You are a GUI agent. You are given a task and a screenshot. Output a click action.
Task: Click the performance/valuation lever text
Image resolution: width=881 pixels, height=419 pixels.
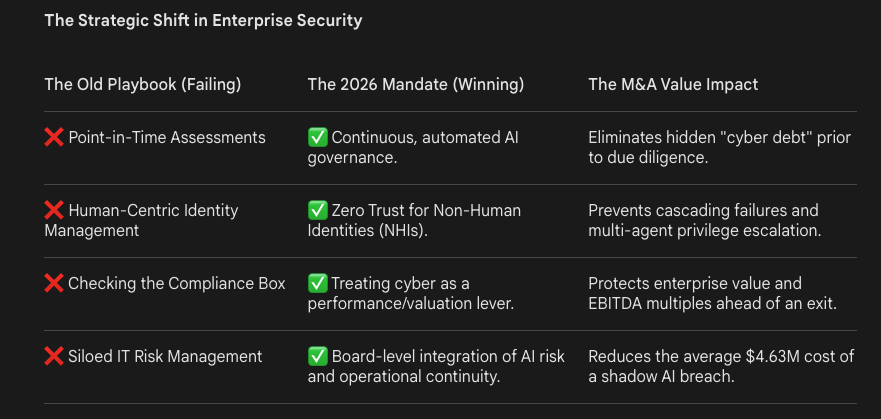(411, 304)
